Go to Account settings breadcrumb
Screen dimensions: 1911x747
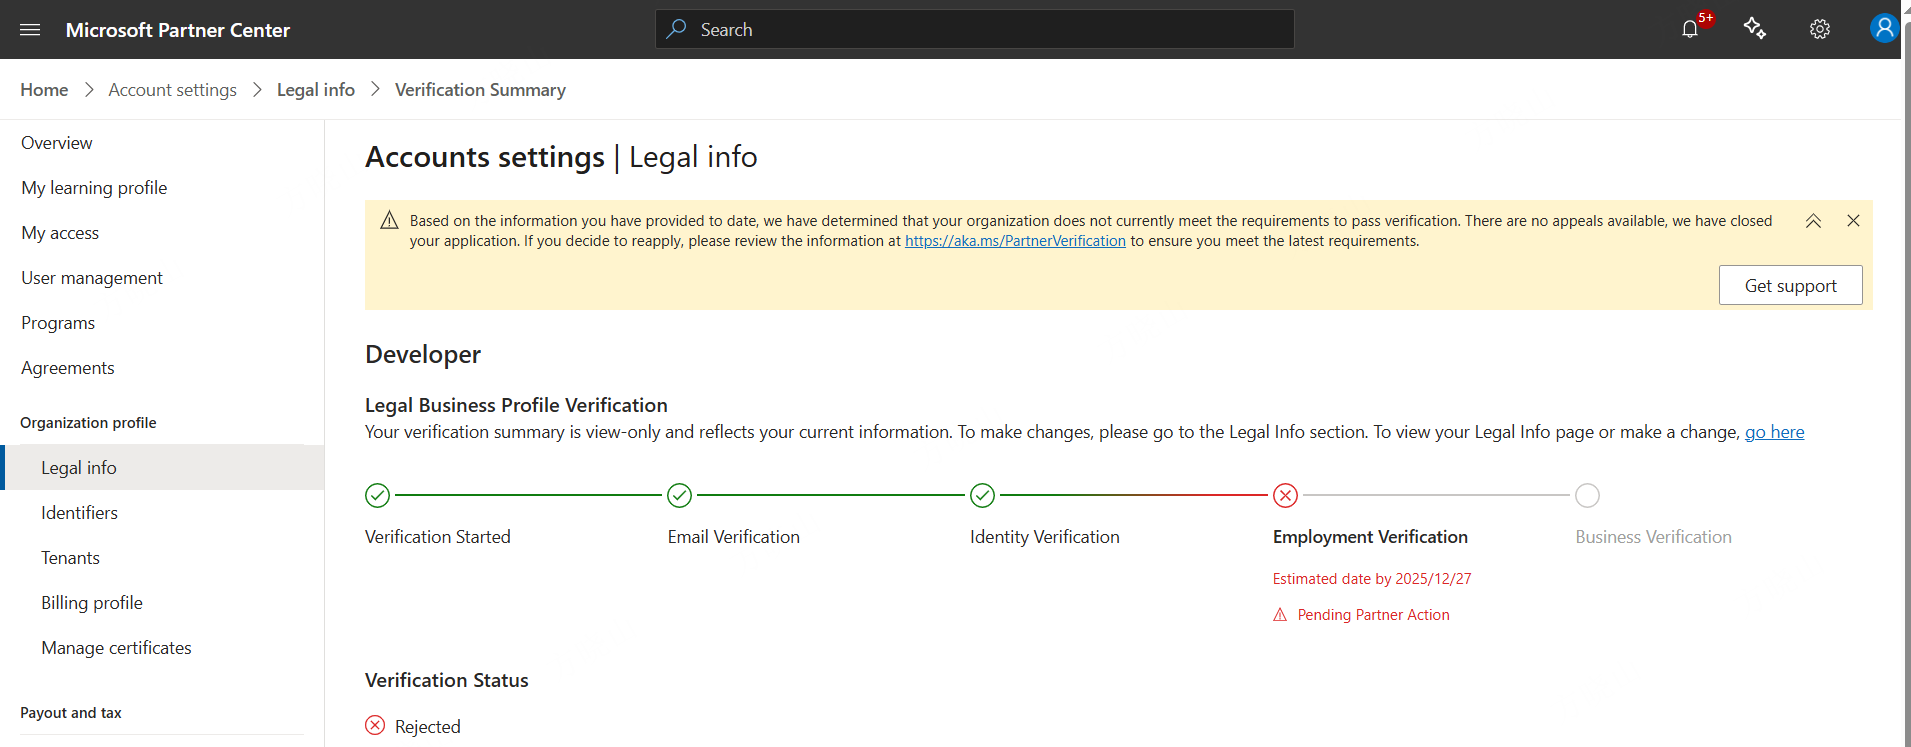173,90
